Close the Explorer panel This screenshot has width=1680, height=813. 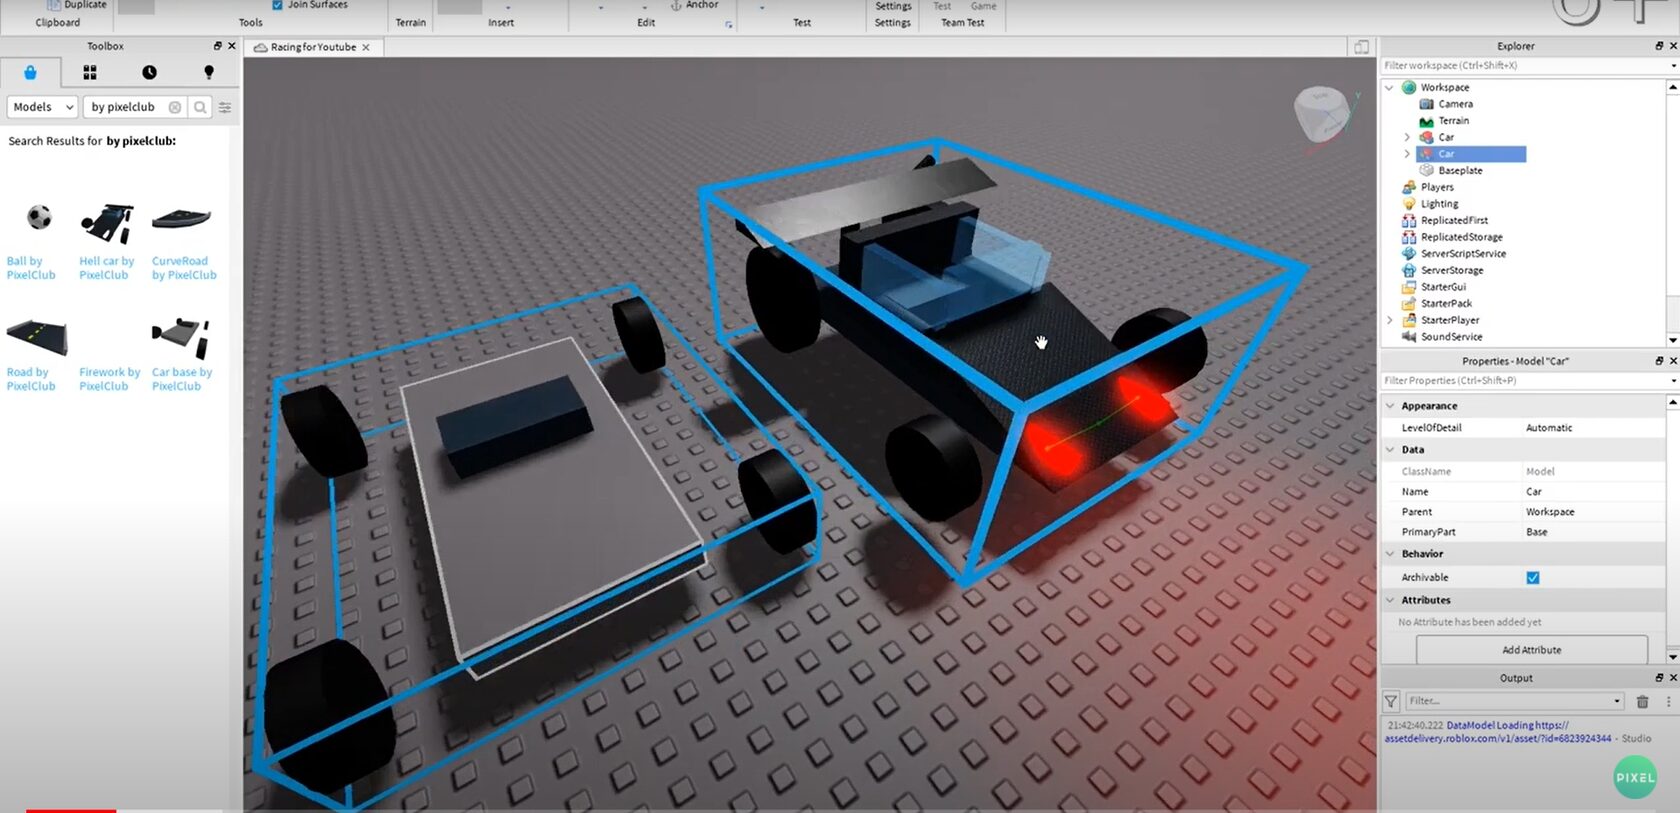coord(1673,46)
